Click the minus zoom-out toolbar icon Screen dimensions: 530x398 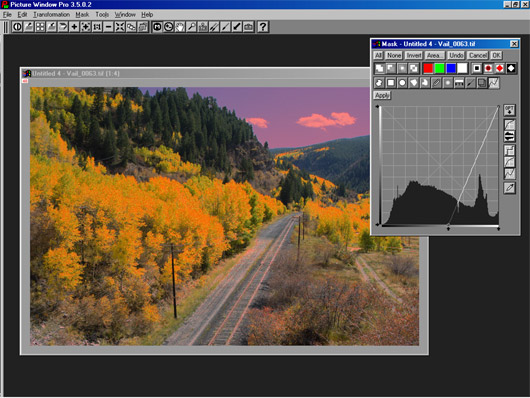pyautogui.click(x=108, y=27)
